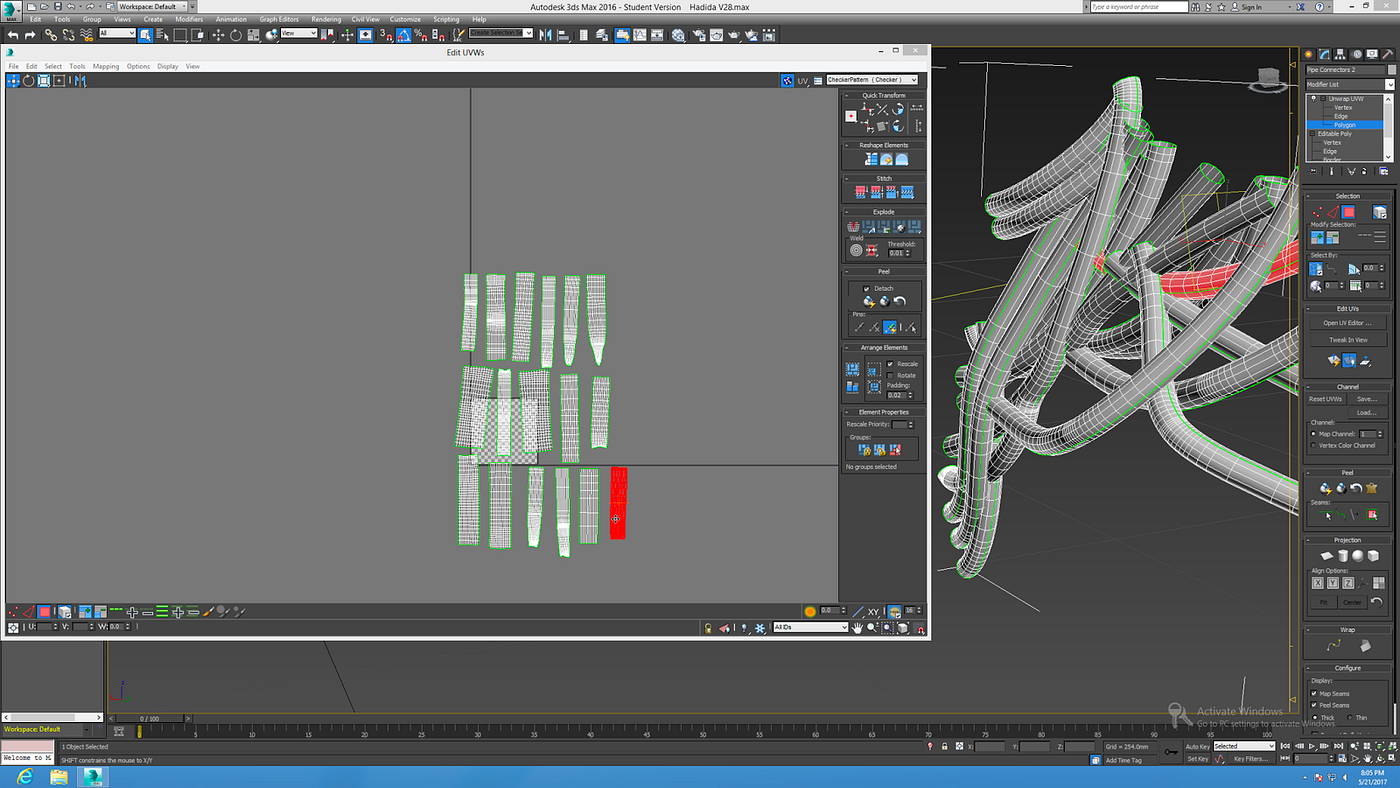Click the Mirror icon in Edit UVWs toolbar
Image resolution: width=1400 pixels, height=788 pixels.
coord(80,81)
